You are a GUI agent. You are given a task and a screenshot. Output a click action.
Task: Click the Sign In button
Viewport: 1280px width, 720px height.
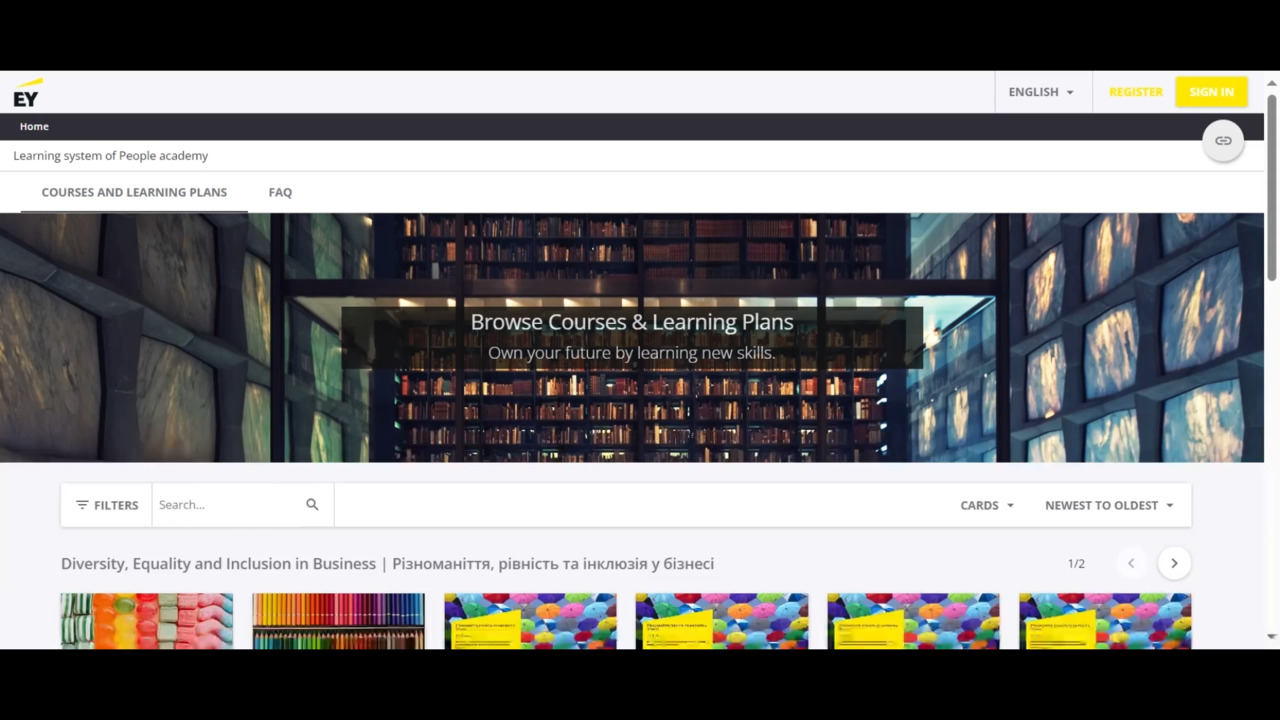(x=1211, y=92)
